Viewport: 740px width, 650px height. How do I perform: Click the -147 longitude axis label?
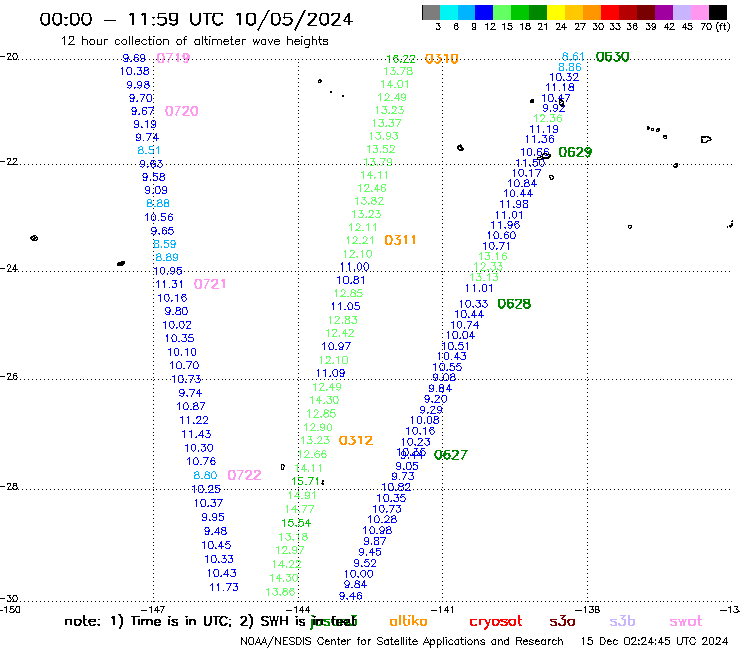click(x=153, y=609)
